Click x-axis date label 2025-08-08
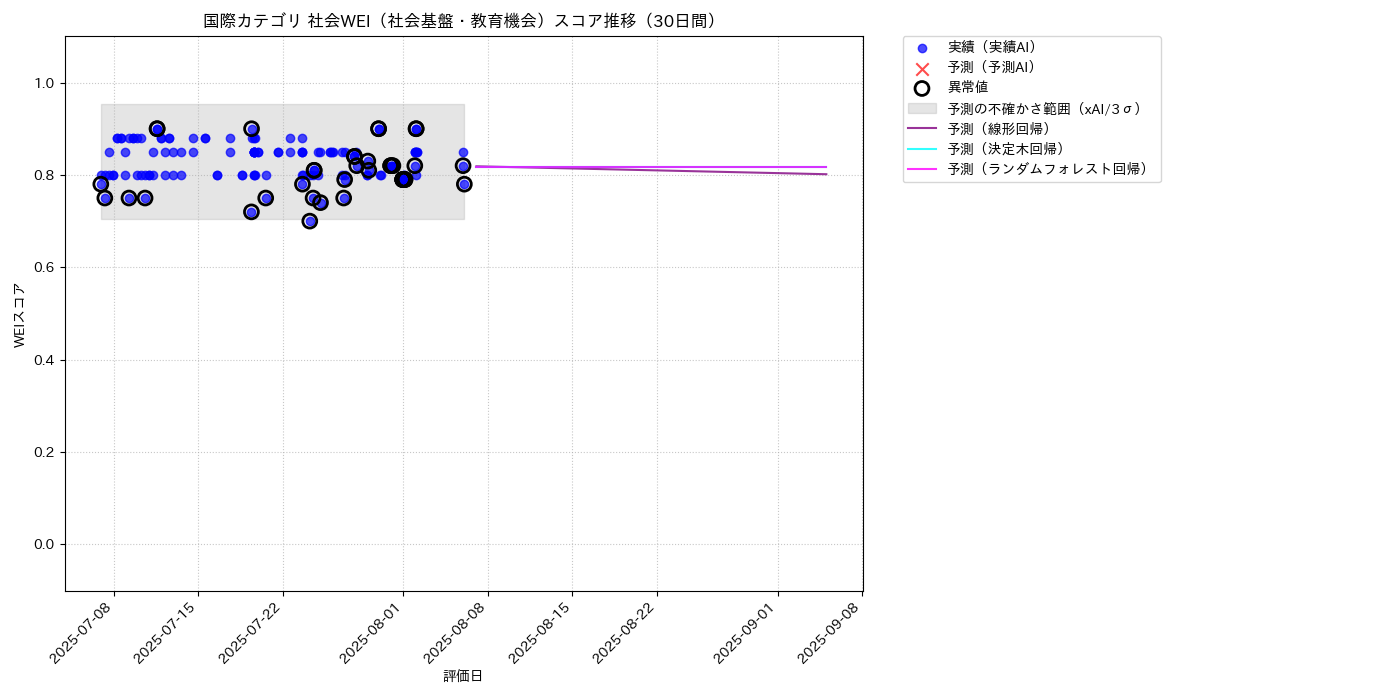Image resolution: width=1400 pixels, height=700 pixels. tap(457, 632)
